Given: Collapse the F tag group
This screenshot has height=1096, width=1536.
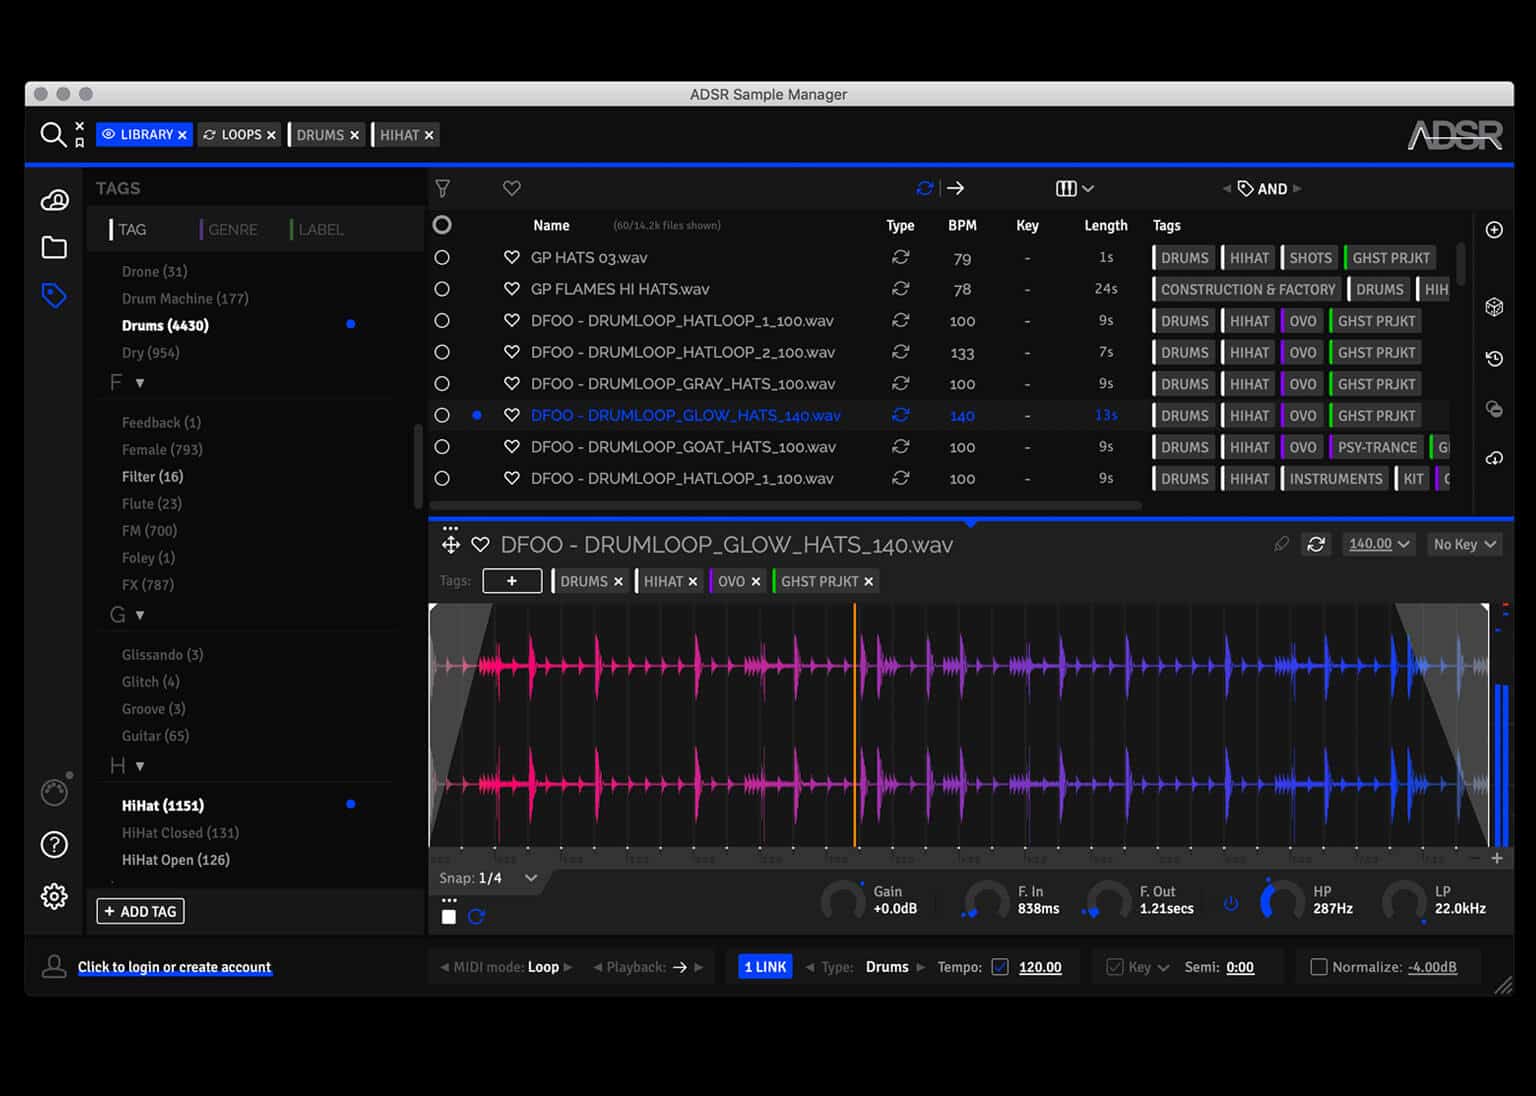Looking at the screenshot, I should pos(140,383).
